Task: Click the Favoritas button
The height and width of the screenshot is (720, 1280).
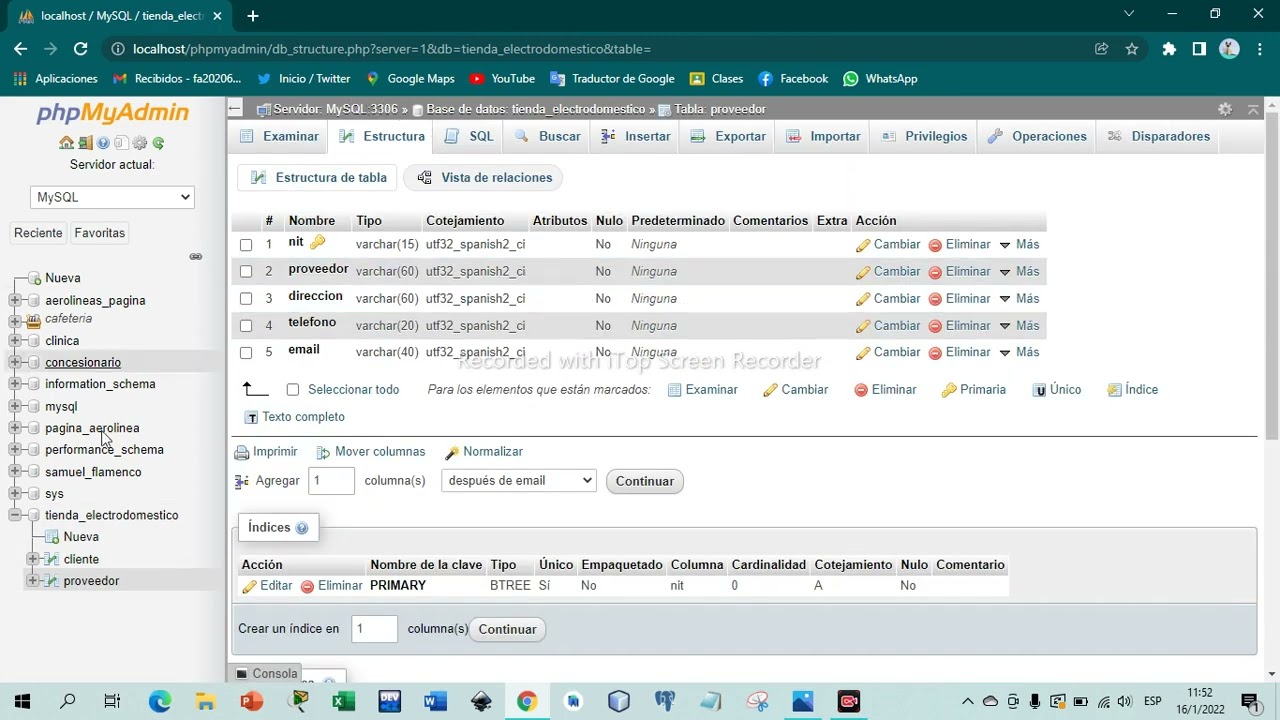Action: click(100, 233)
